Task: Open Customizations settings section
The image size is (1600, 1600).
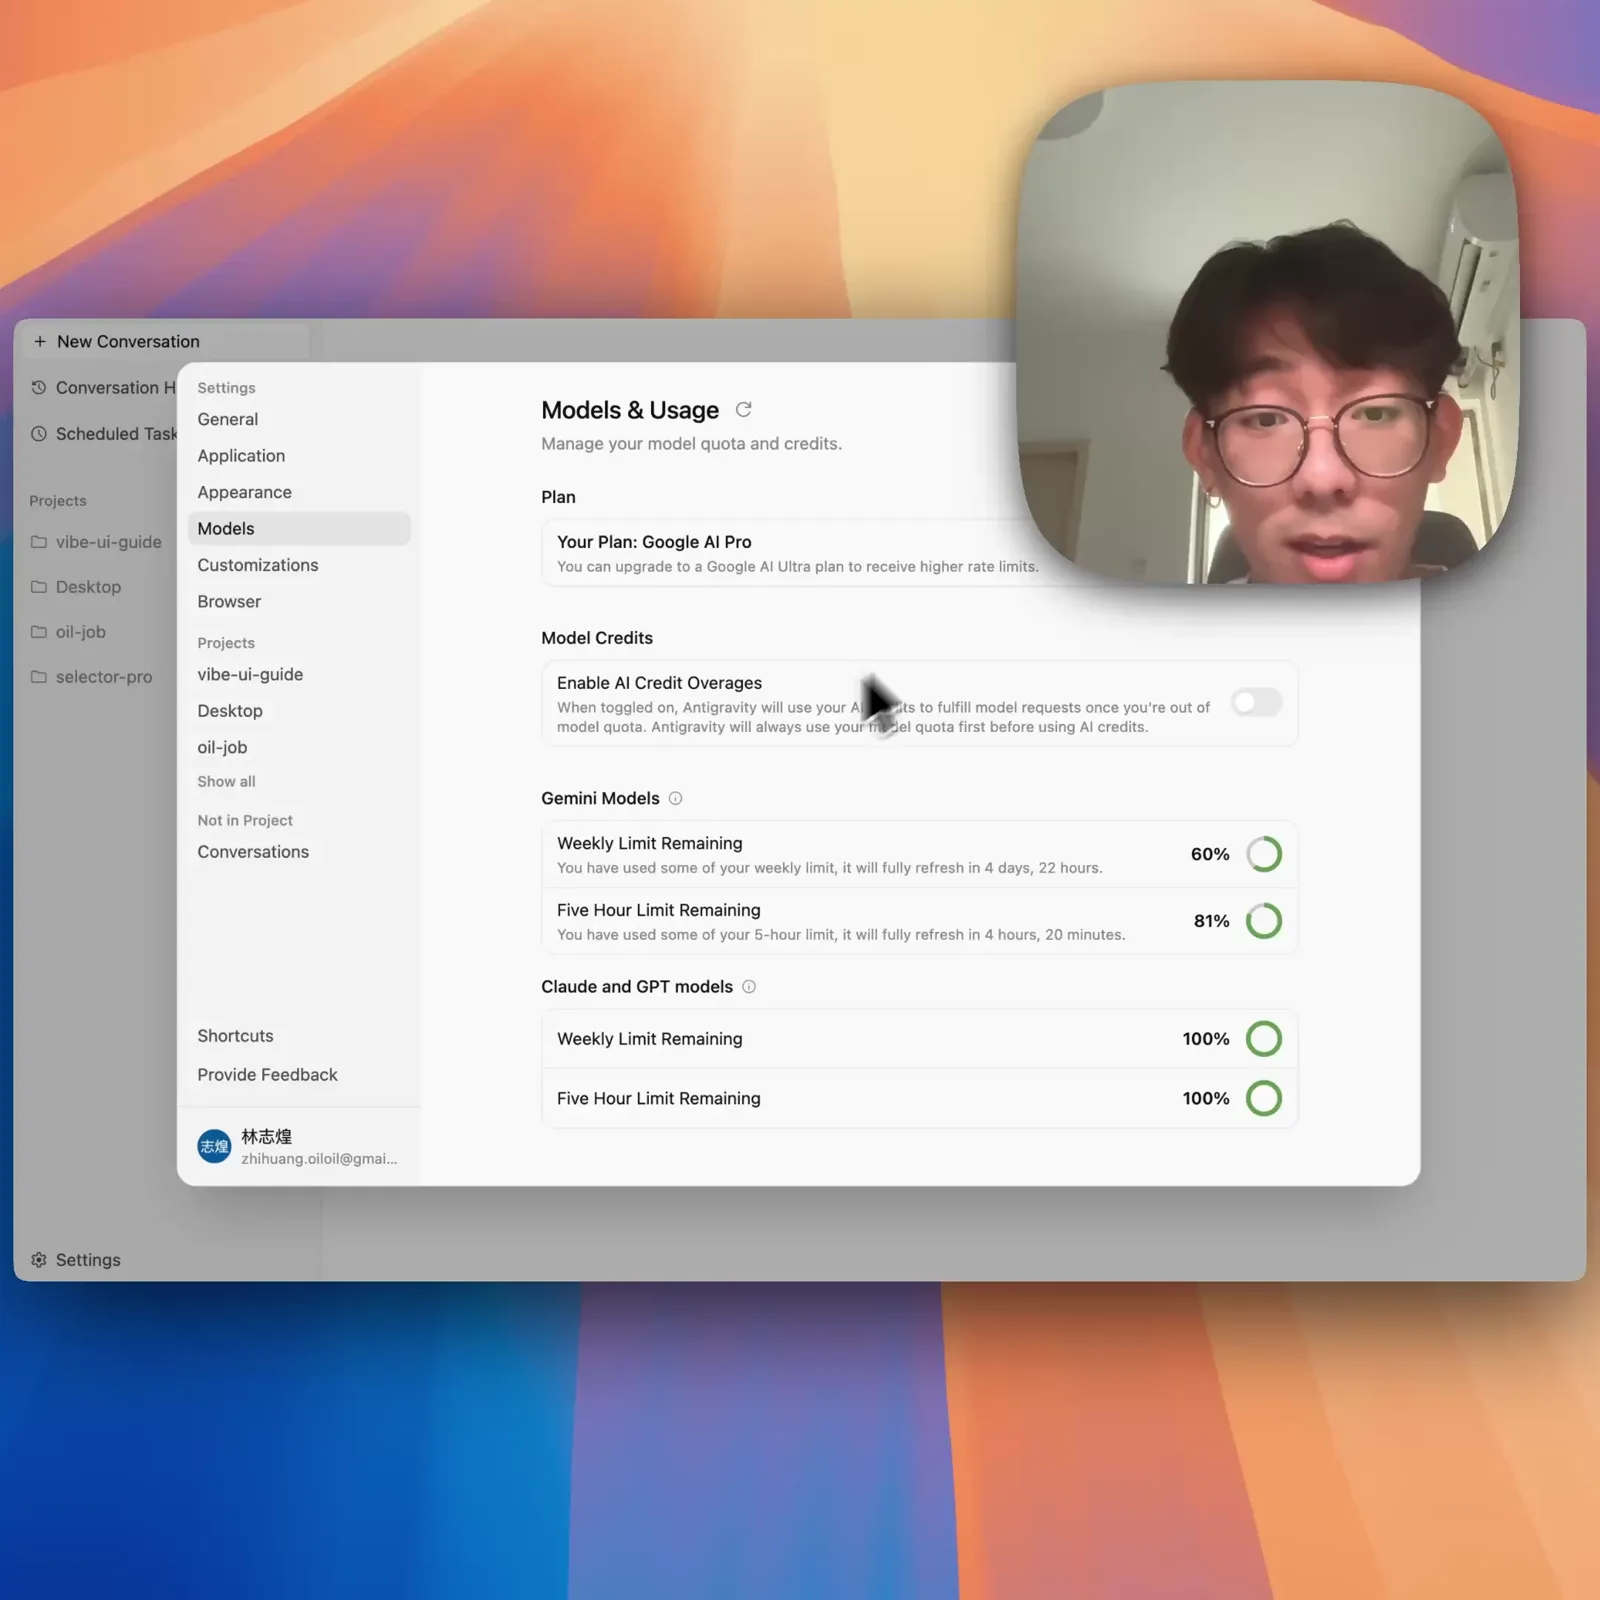Action: [299, 565]
